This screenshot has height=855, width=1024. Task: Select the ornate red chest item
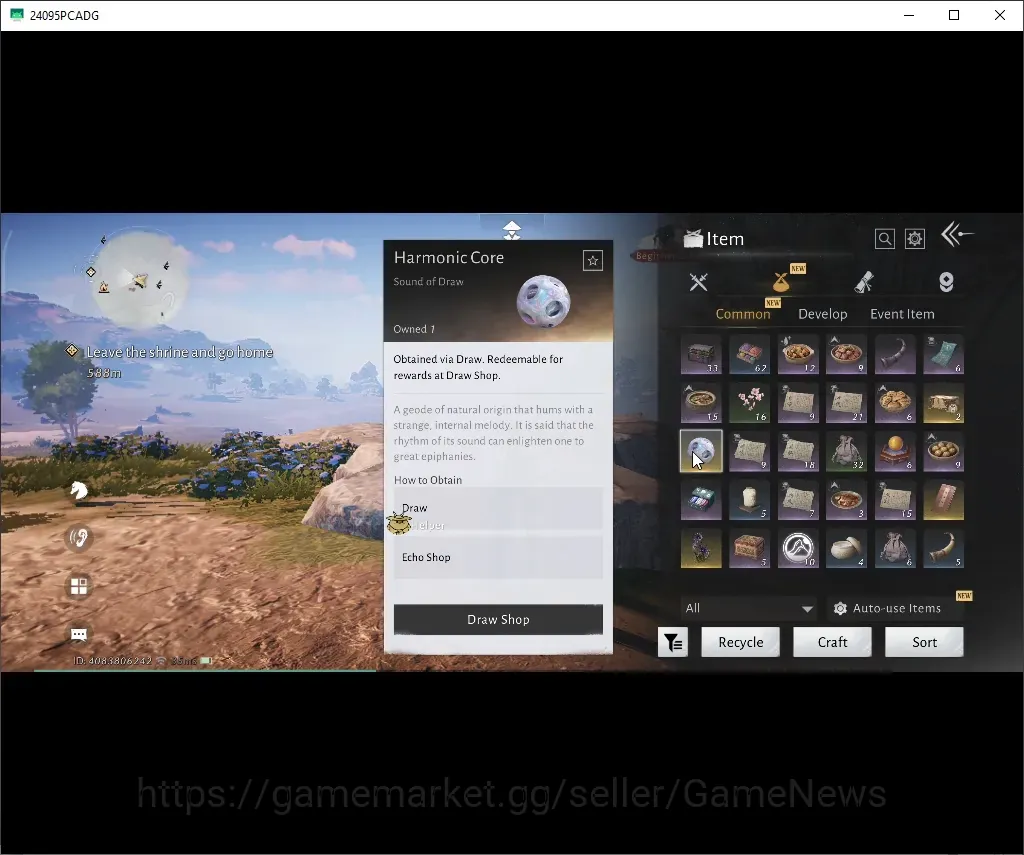750,548
